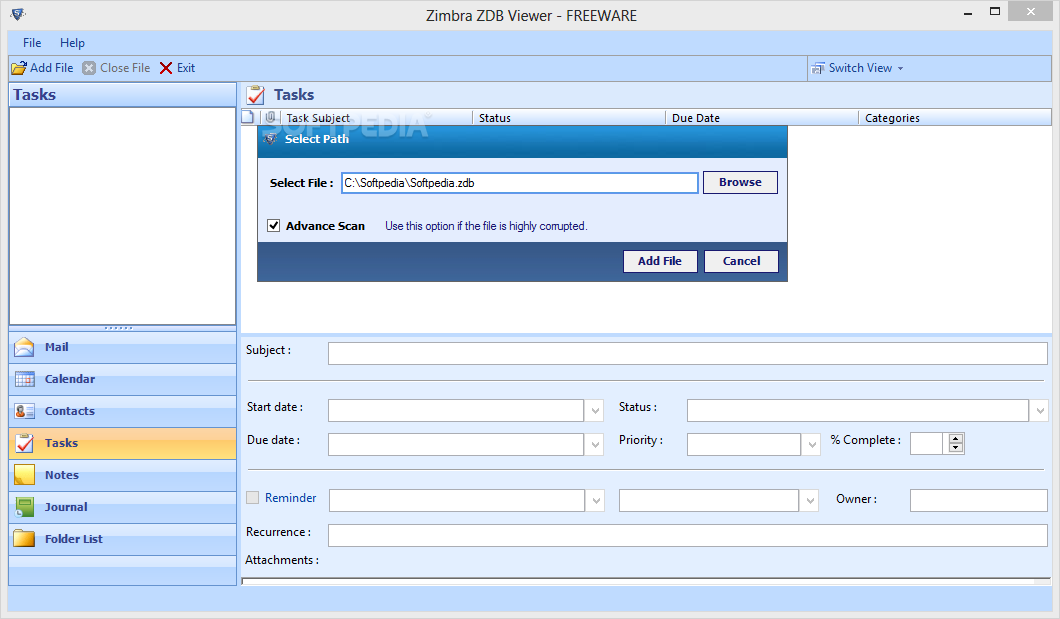This screenshot has width=1060, height=619.
Task: Click the attachment paperclip column icon
Action: tap(270, 117)
